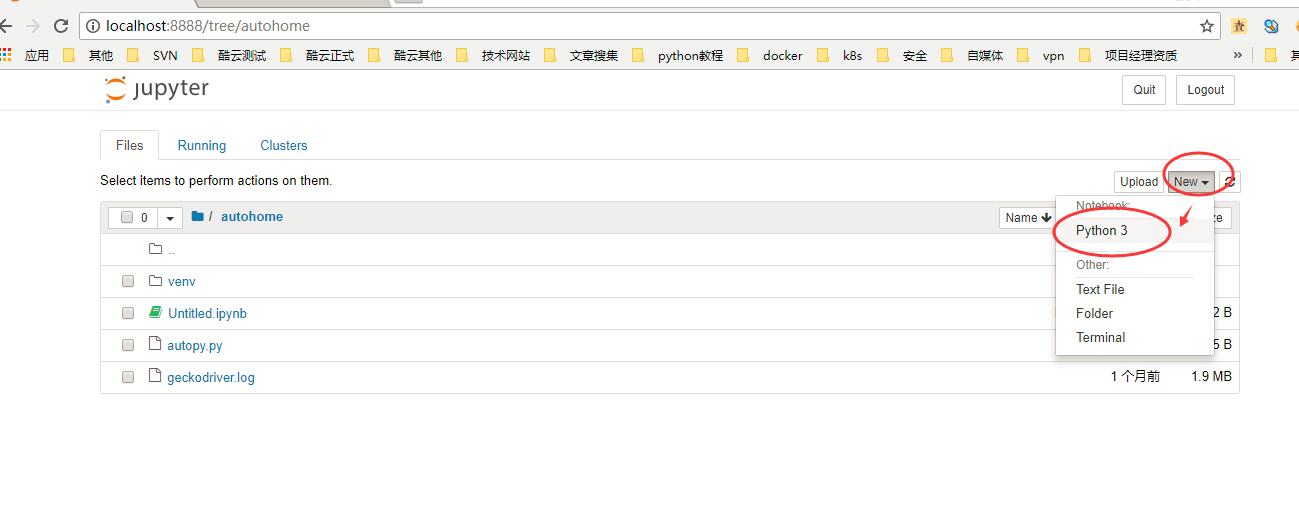Click the browser reload button
This screenshot has width=1299, height=518.
[x=61, y=26]
